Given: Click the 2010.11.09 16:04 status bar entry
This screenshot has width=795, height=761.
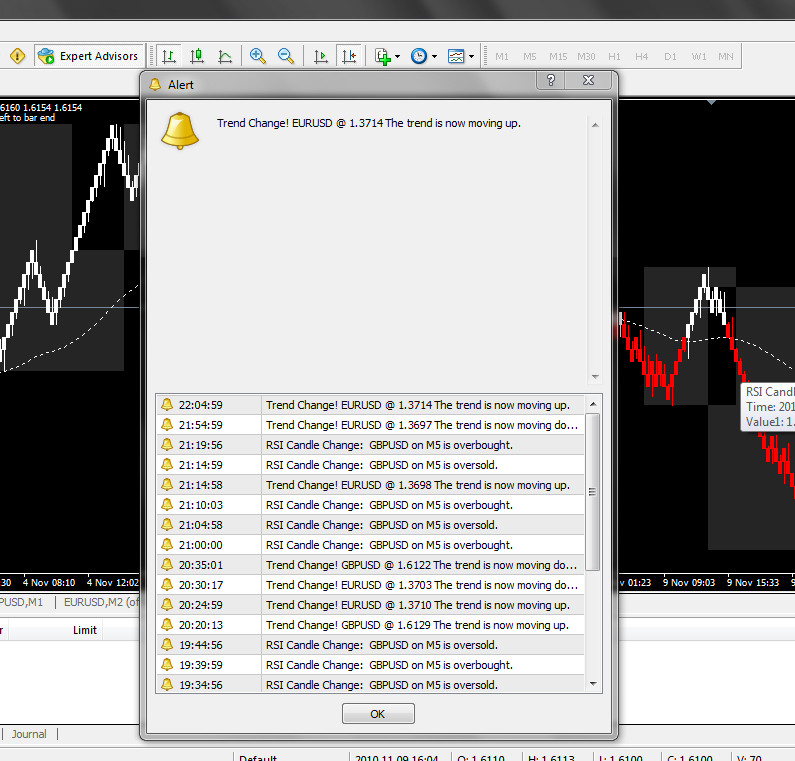Looking at the screenshot, I should [396, 758].
